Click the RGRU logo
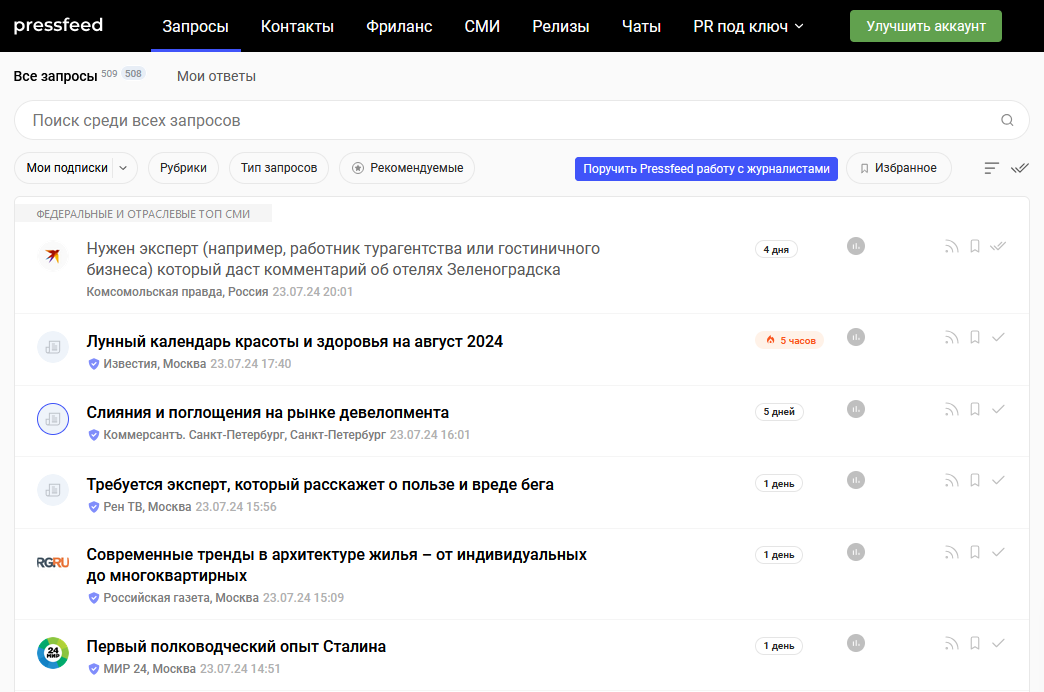 [x=53, y=562]
